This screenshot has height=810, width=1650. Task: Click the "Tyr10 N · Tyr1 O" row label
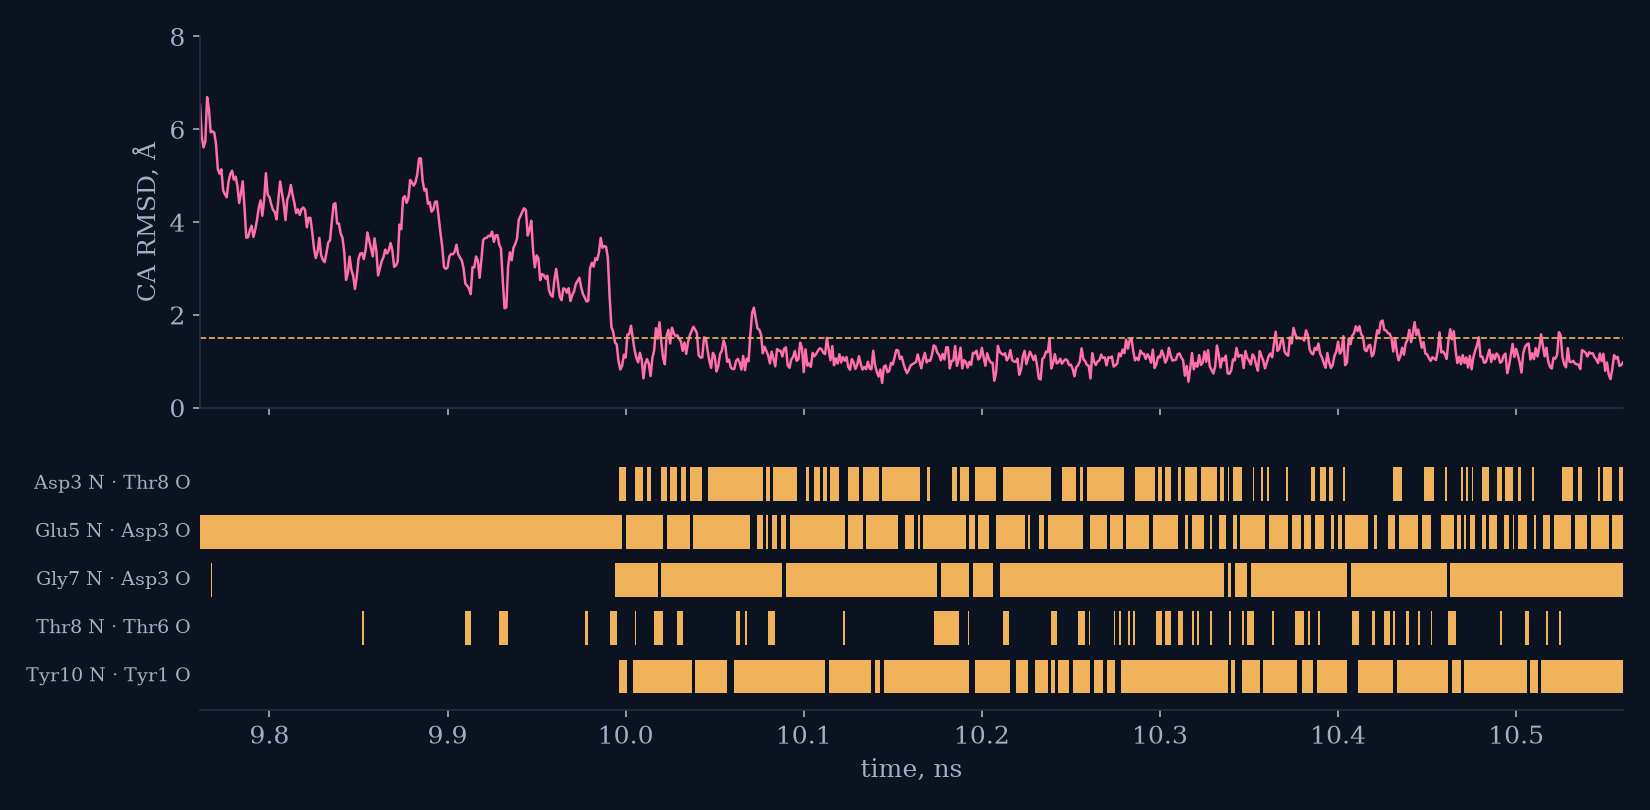pyautogui.click(x=108, y=675)
